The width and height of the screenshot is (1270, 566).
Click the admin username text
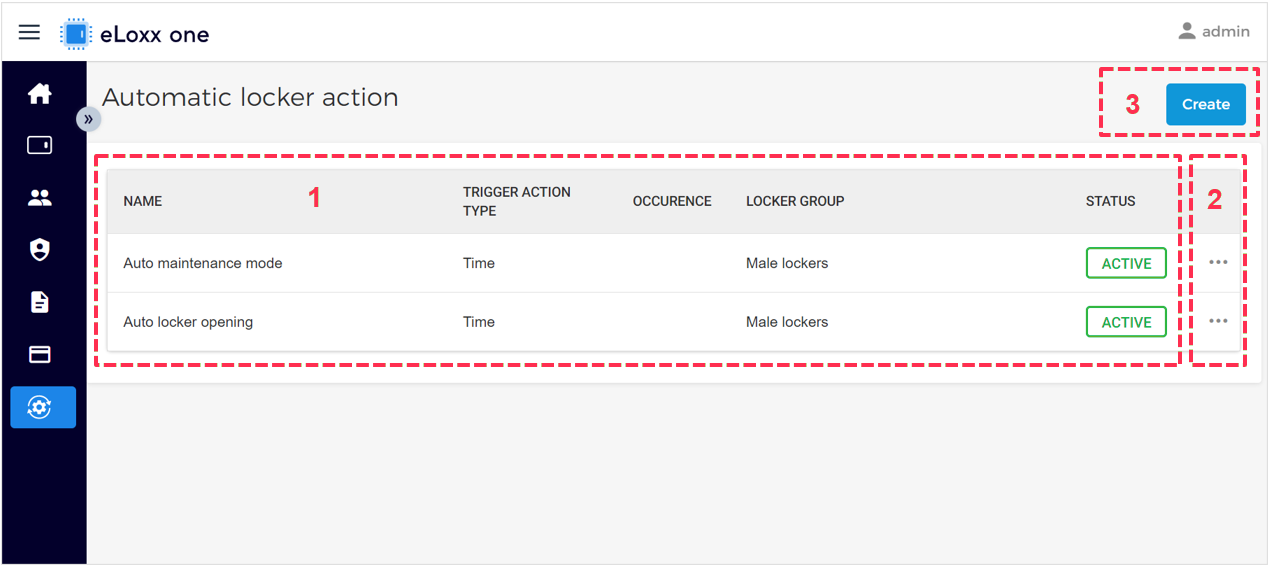pos(1226,32)
